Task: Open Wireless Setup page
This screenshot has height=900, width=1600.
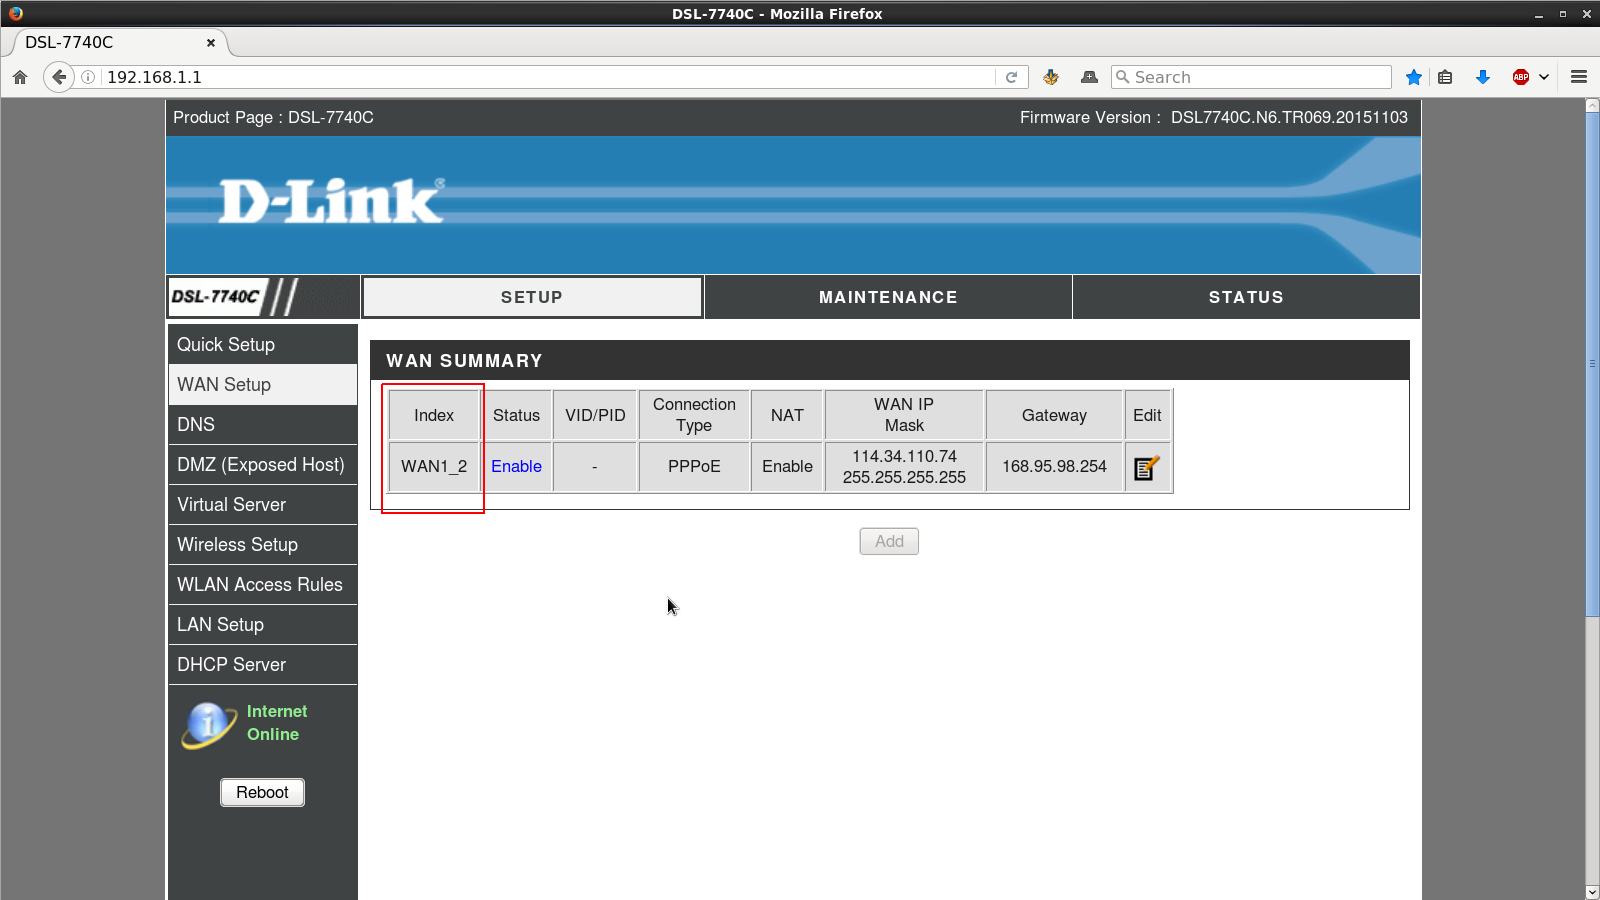Action: (x=262, y=544)
